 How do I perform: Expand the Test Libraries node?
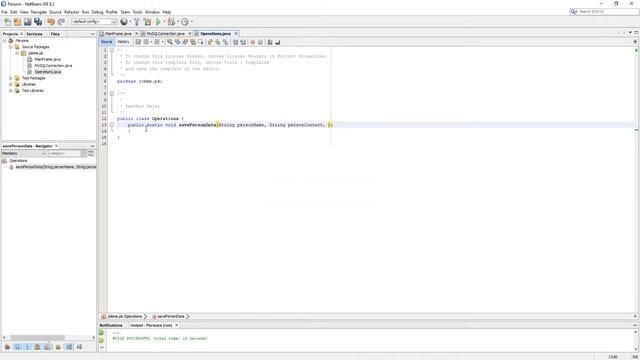coord(11,91)
